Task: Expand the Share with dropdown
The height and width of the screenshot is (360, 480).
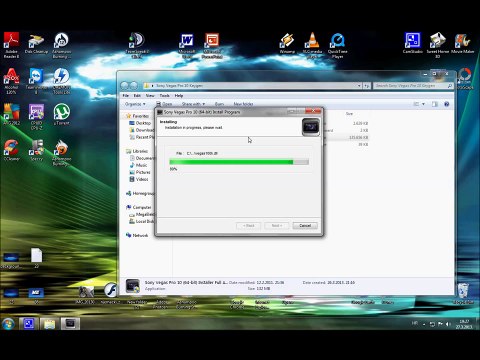Action: pyautogui.click(x=193, y=104)
